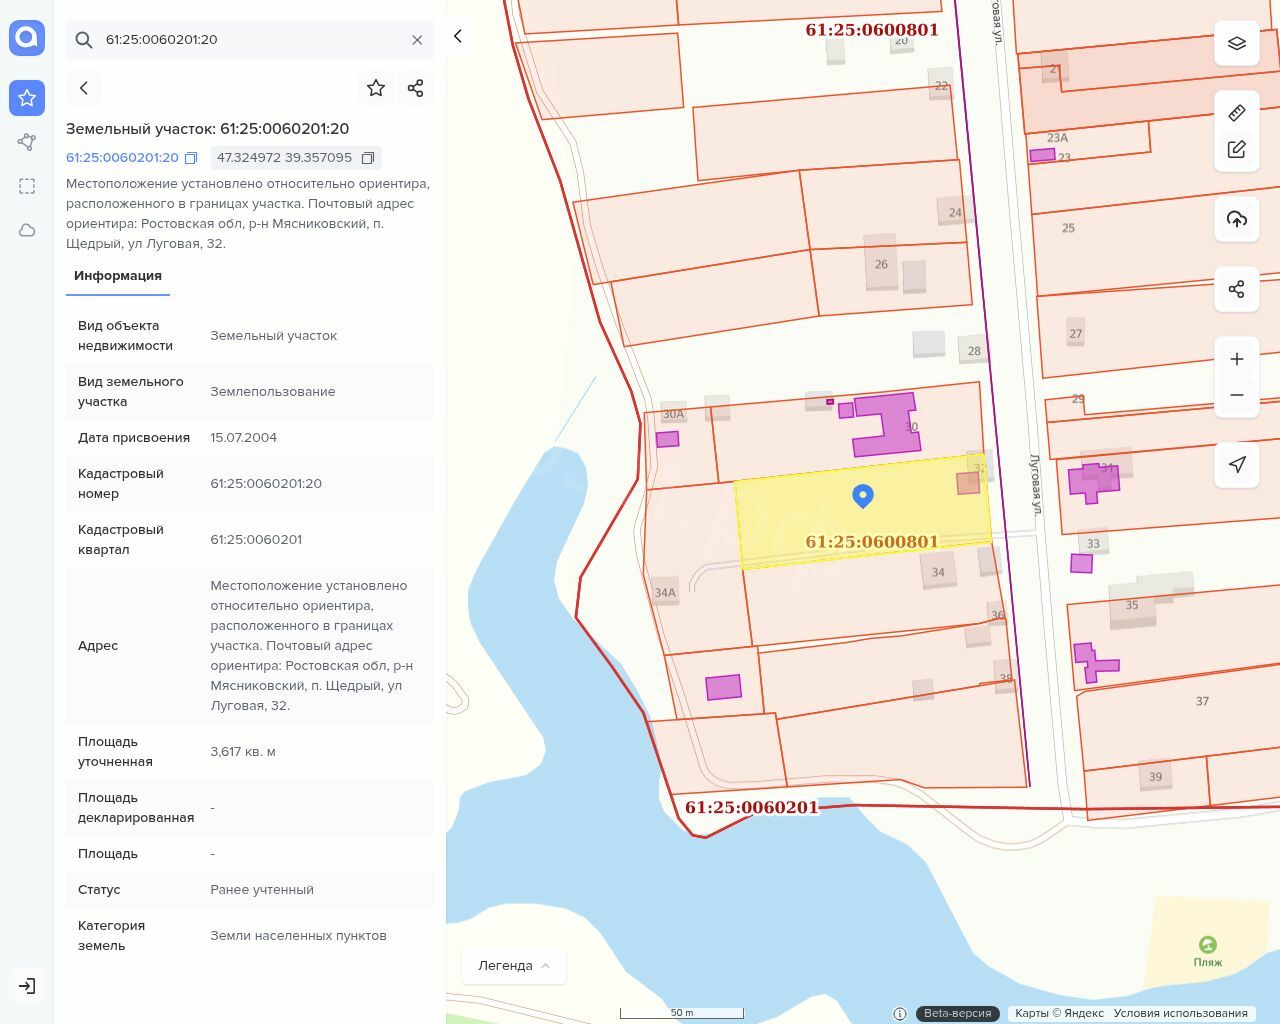Click the cloud upload icon
The width and height of the screenshot is (1280, 1024).
pyautogui.click(x=1236, y=219)
